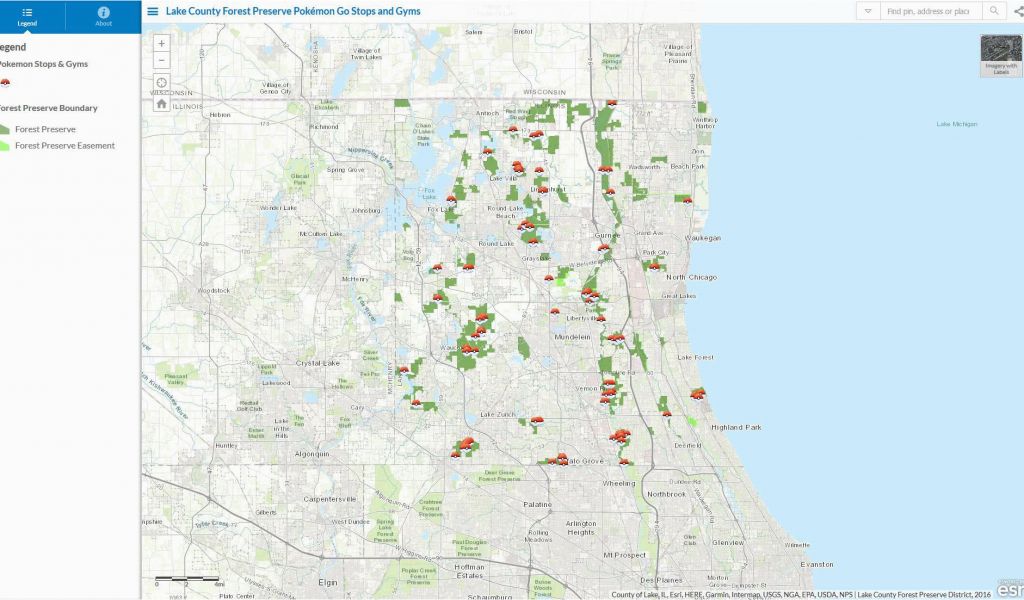Click the Lake Forest label on the map

696,357
